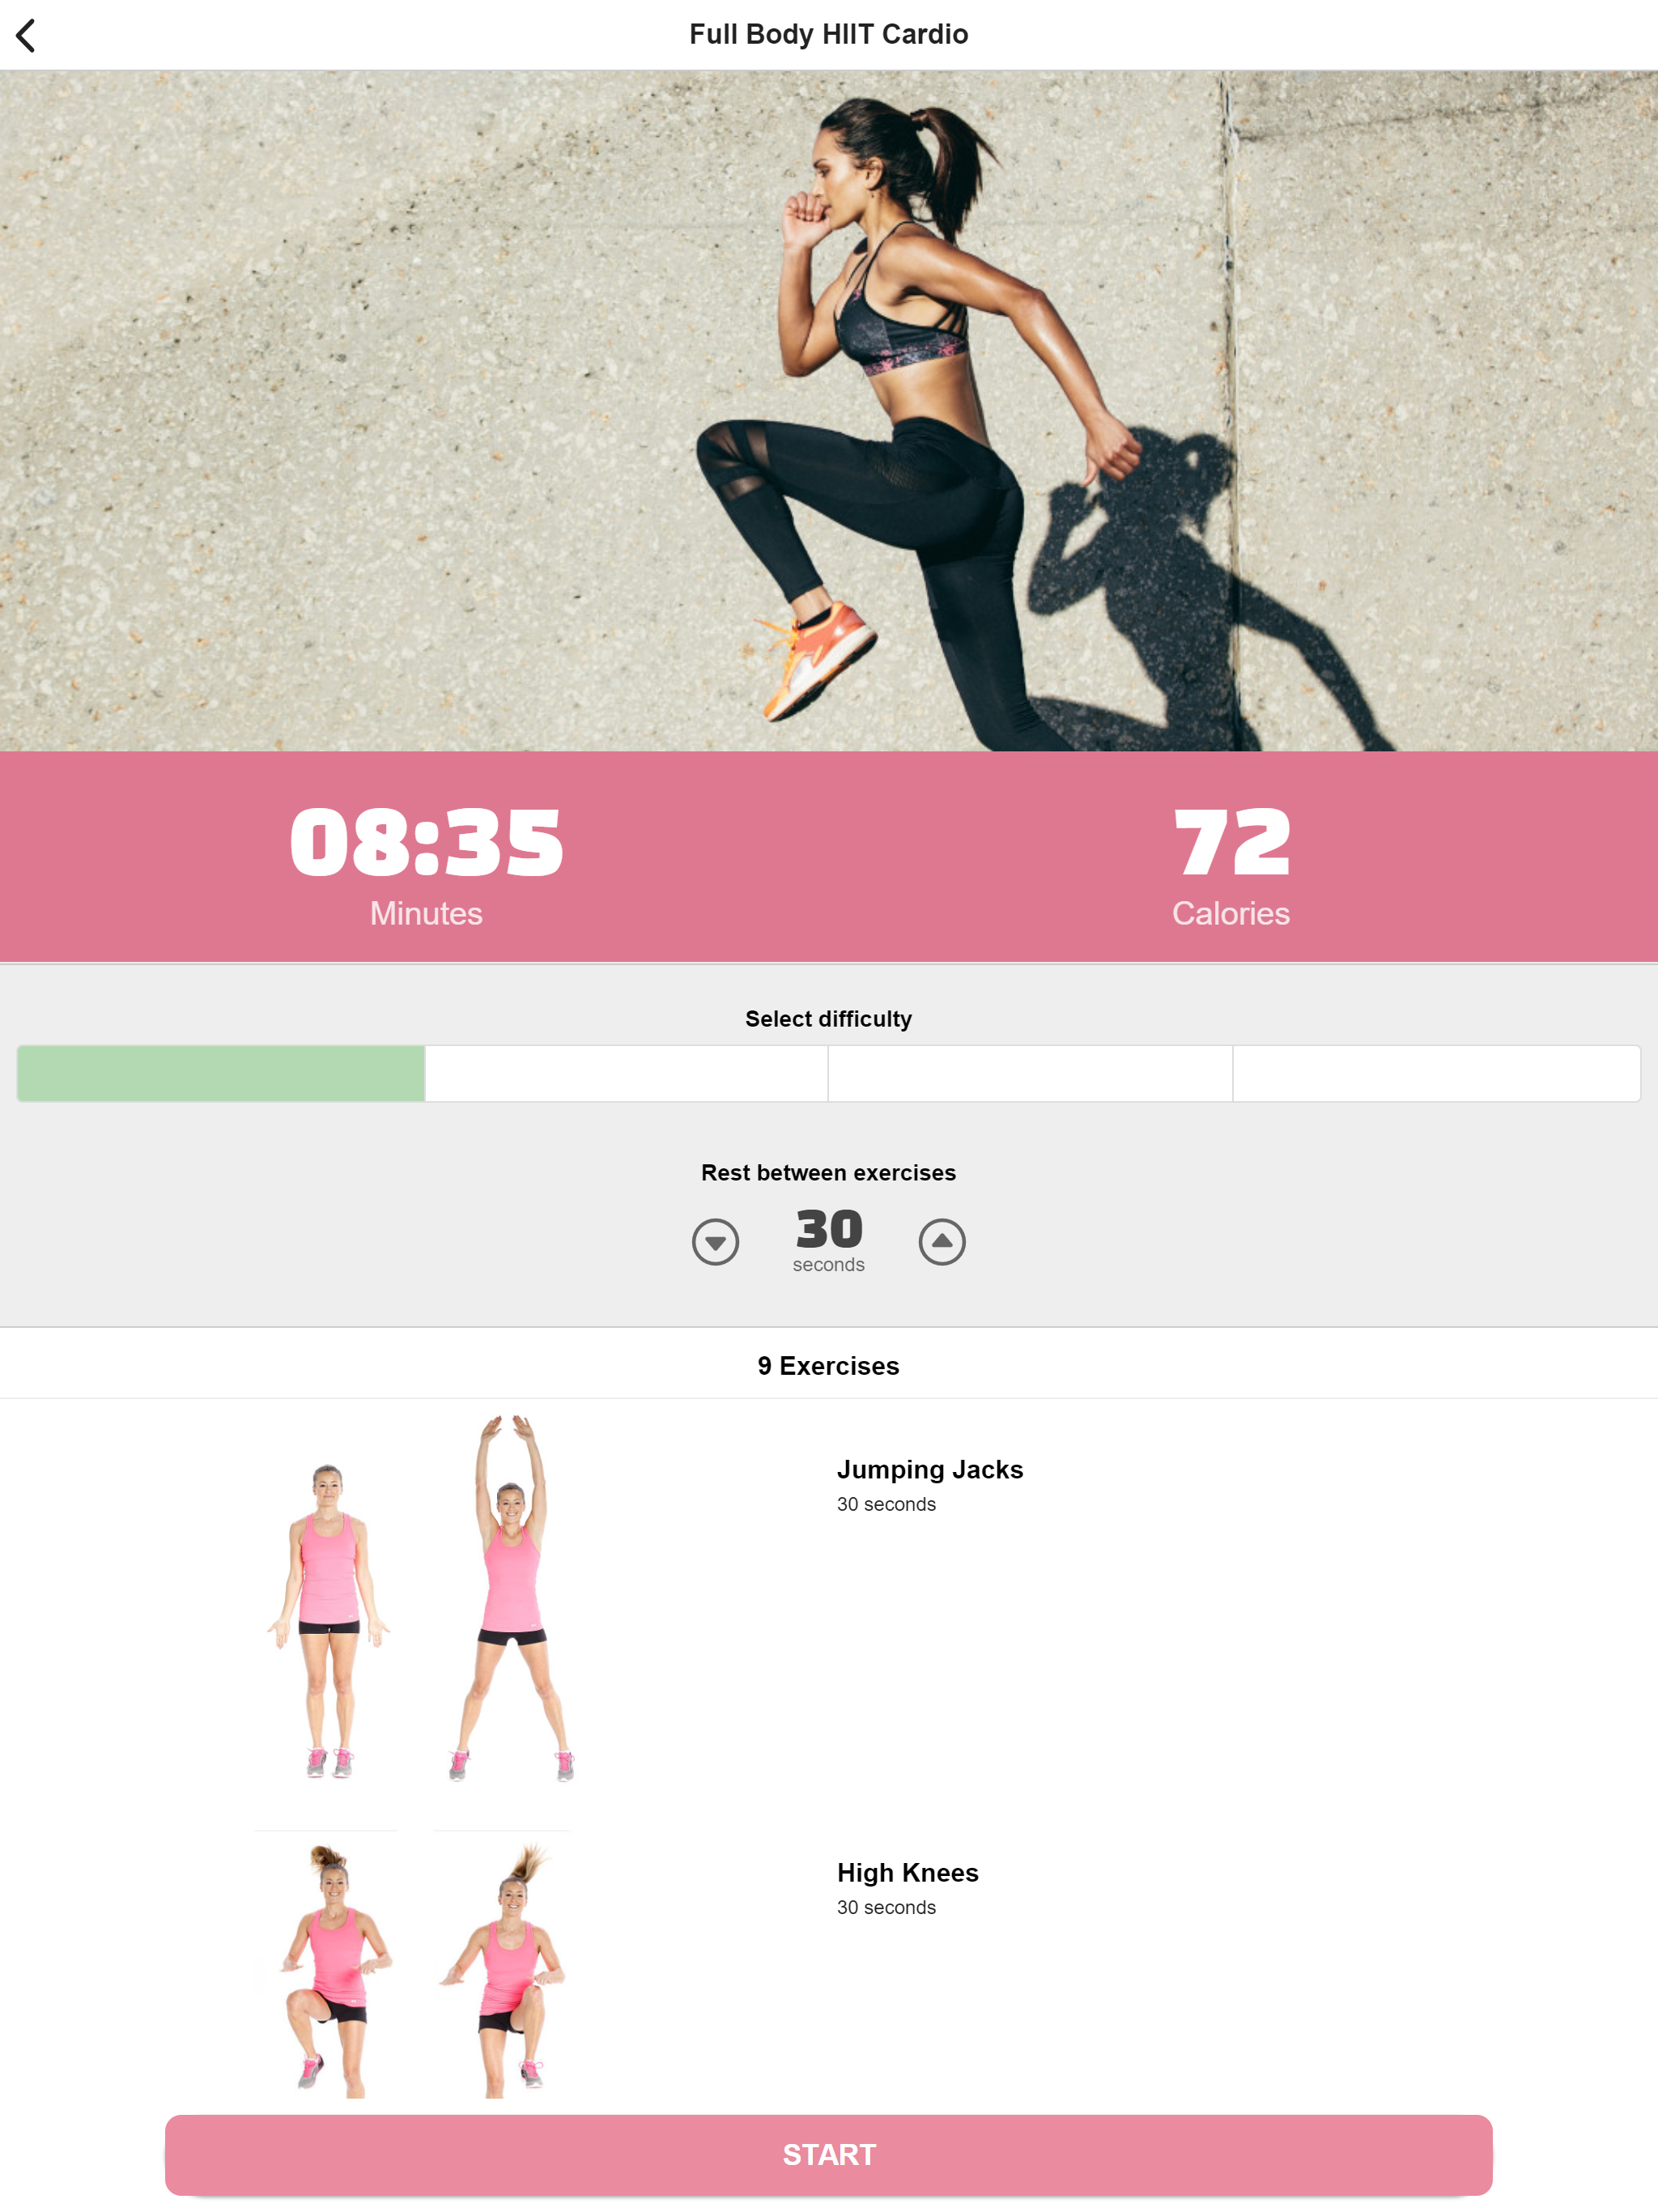Image resolution: width=1658 pixels, height=2212 pixels.
Task: Select the third difficulty level segment
Action: (x=1030, y=1073)
